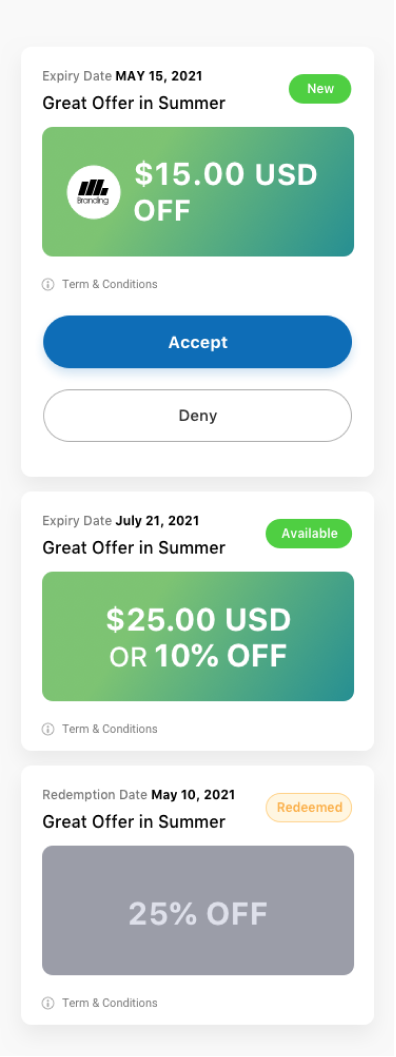Click the July 21, 2021 expiry date
This screenshot has width=396, height=1057.
coord(157,520)
